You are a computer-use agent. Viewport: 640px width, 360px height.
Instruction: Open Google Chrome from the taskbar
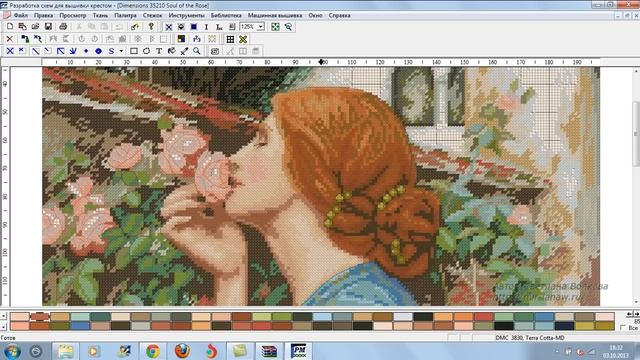tap(153, 351)
